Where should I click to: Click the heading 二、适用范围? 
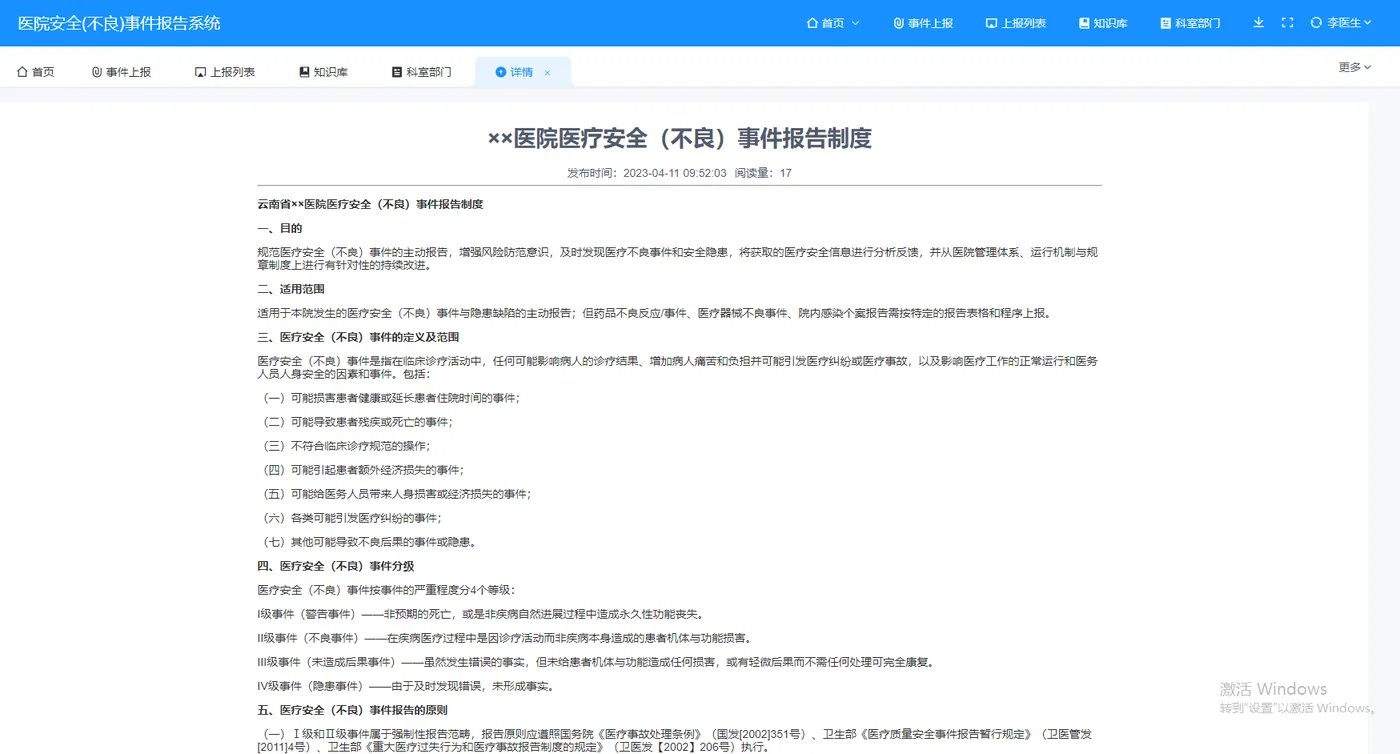(291, 289)
